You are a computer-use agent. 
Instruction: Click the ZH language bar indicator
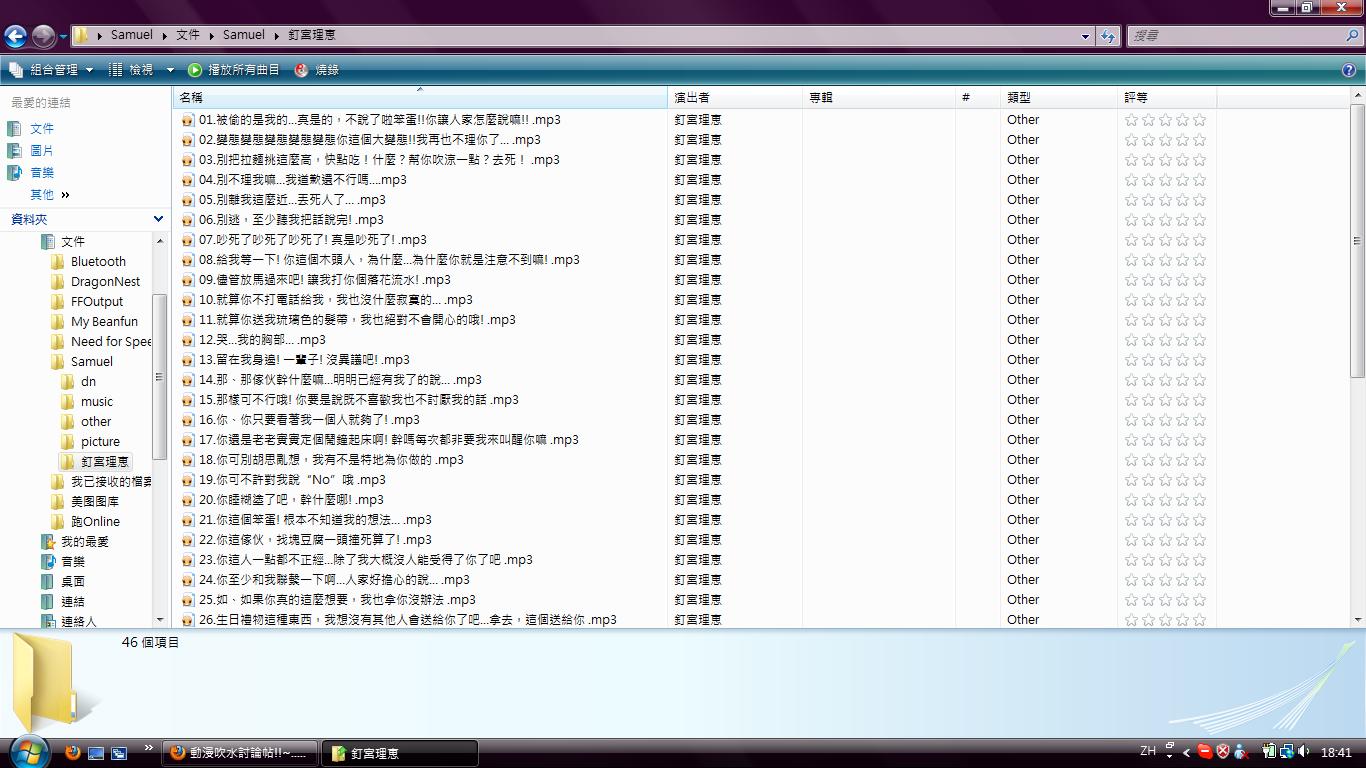coord(1148,751)
